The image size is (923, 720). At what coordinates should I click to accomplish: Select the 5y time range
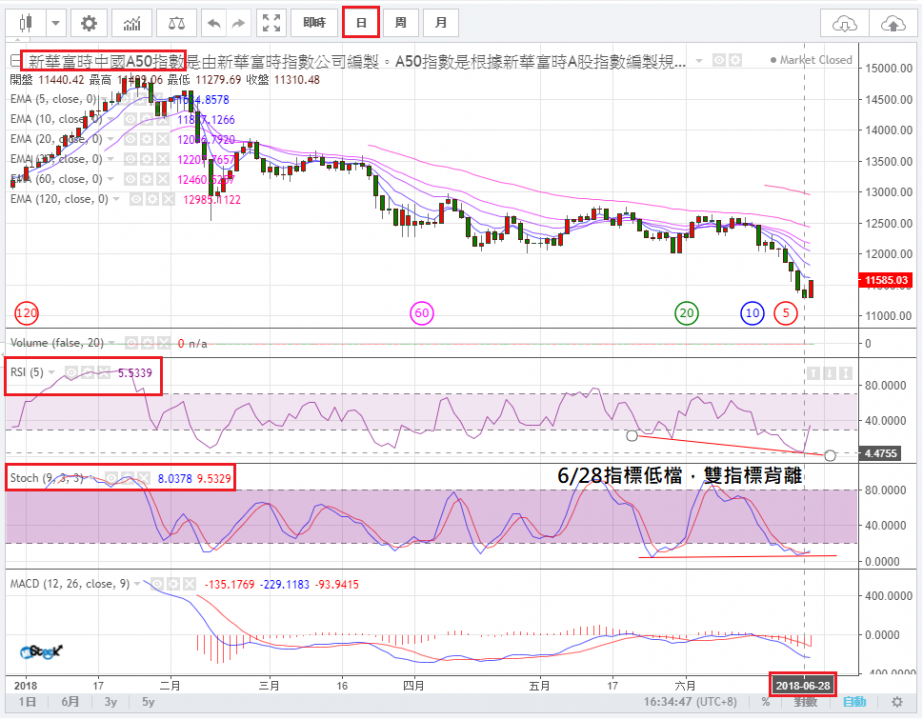pos(148,702)
